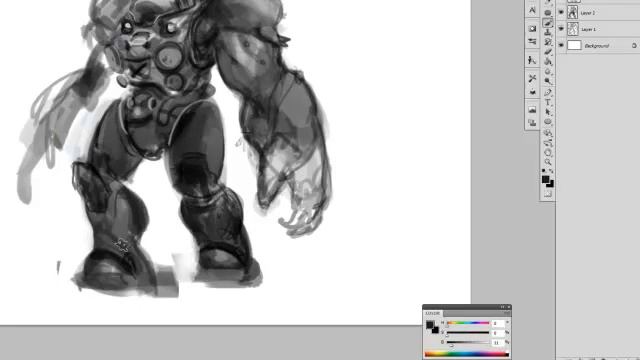Select the Brush tool

pos(548,23)
